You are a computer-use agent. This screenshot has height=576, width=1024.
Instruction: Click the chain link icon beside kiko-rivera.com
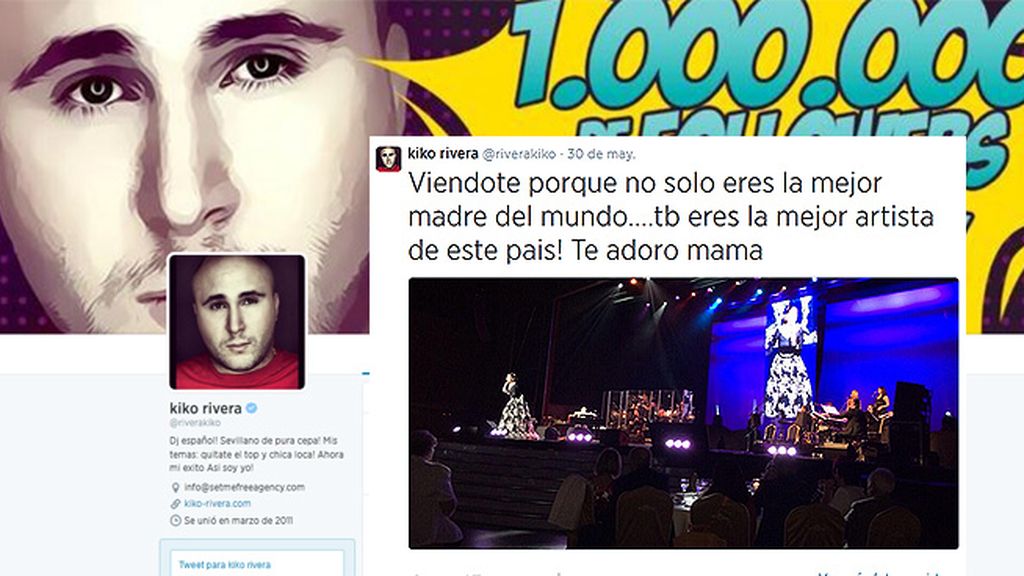tap(175, 504)
